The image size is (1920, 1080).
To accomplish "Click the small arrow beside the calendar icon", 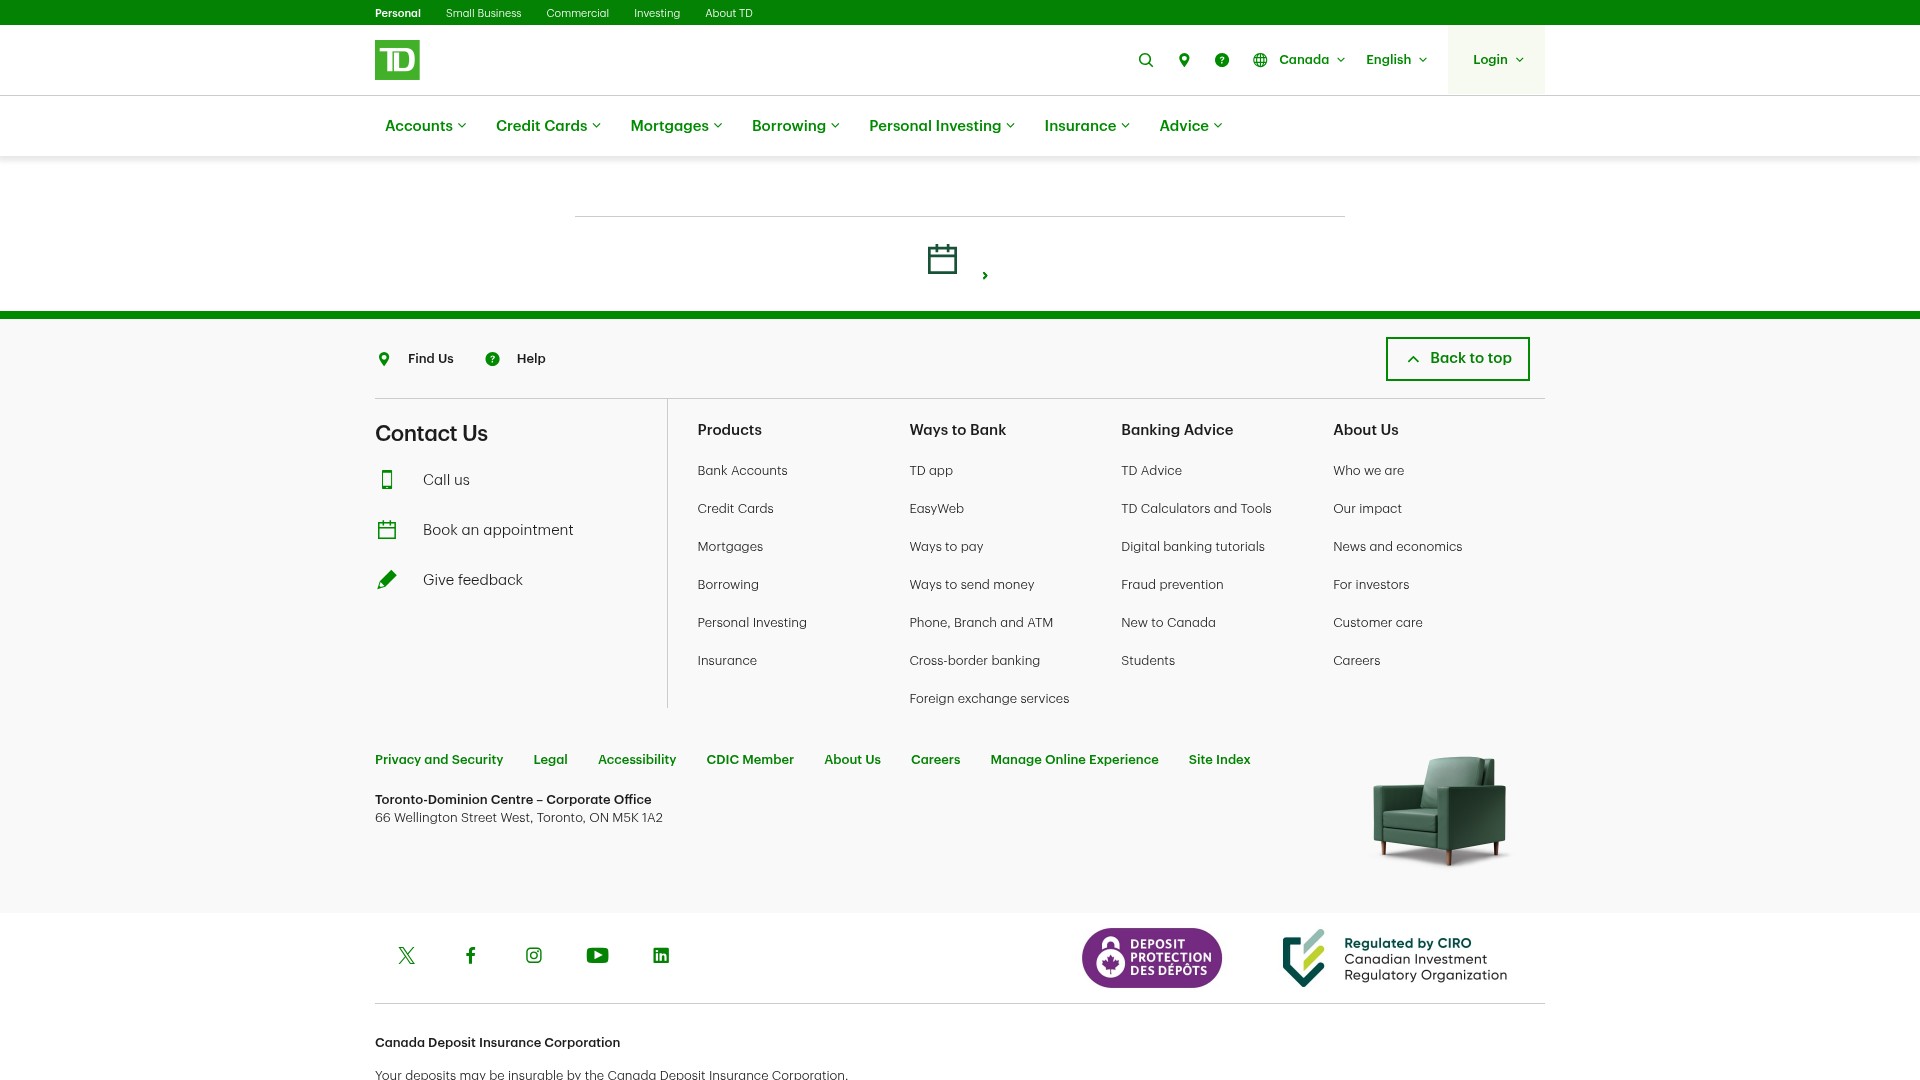I will click(x=985, y=275).
